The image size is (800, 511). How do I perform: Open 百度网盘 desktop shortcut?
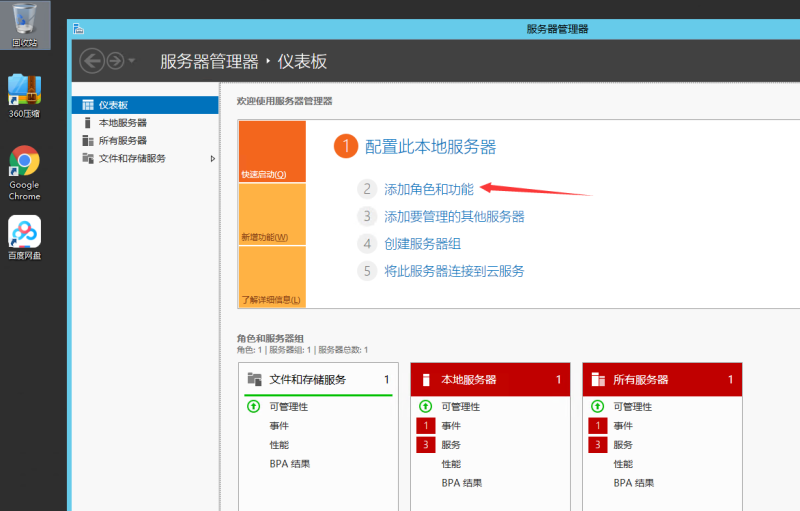click(x=24, y=237)
